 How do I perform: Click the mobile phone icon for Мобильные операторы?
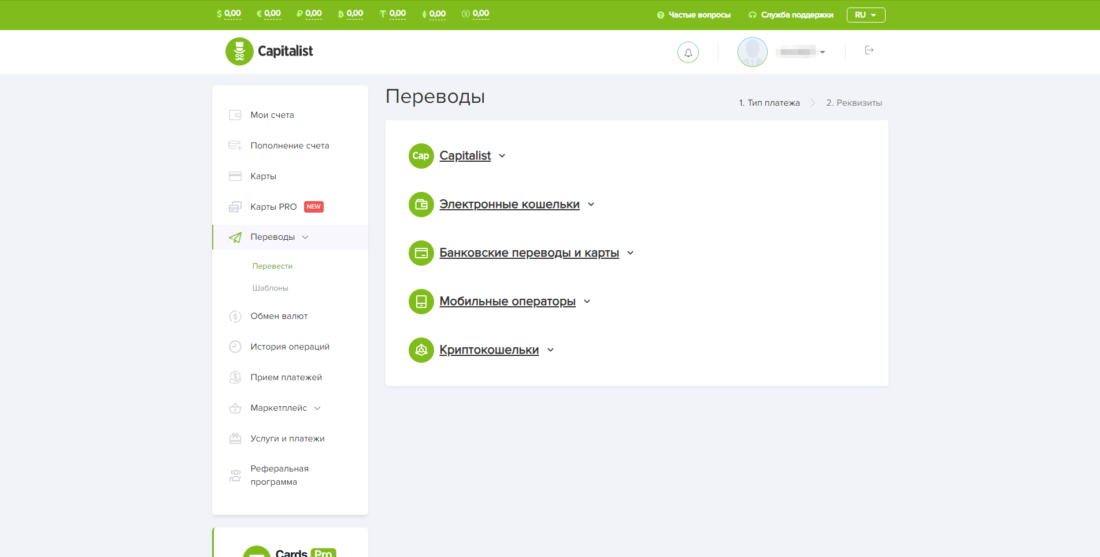click(x=421, y=301)
